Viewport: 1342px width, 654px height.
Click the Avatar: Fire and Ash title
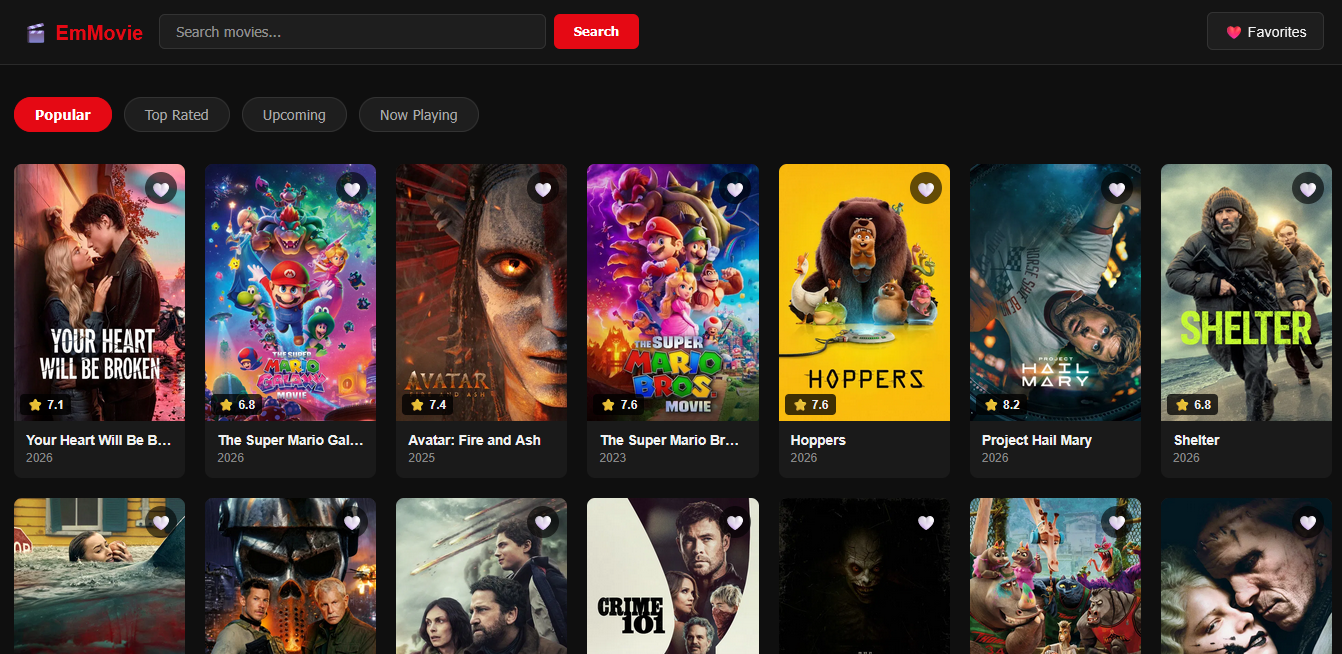click(474, 440)
